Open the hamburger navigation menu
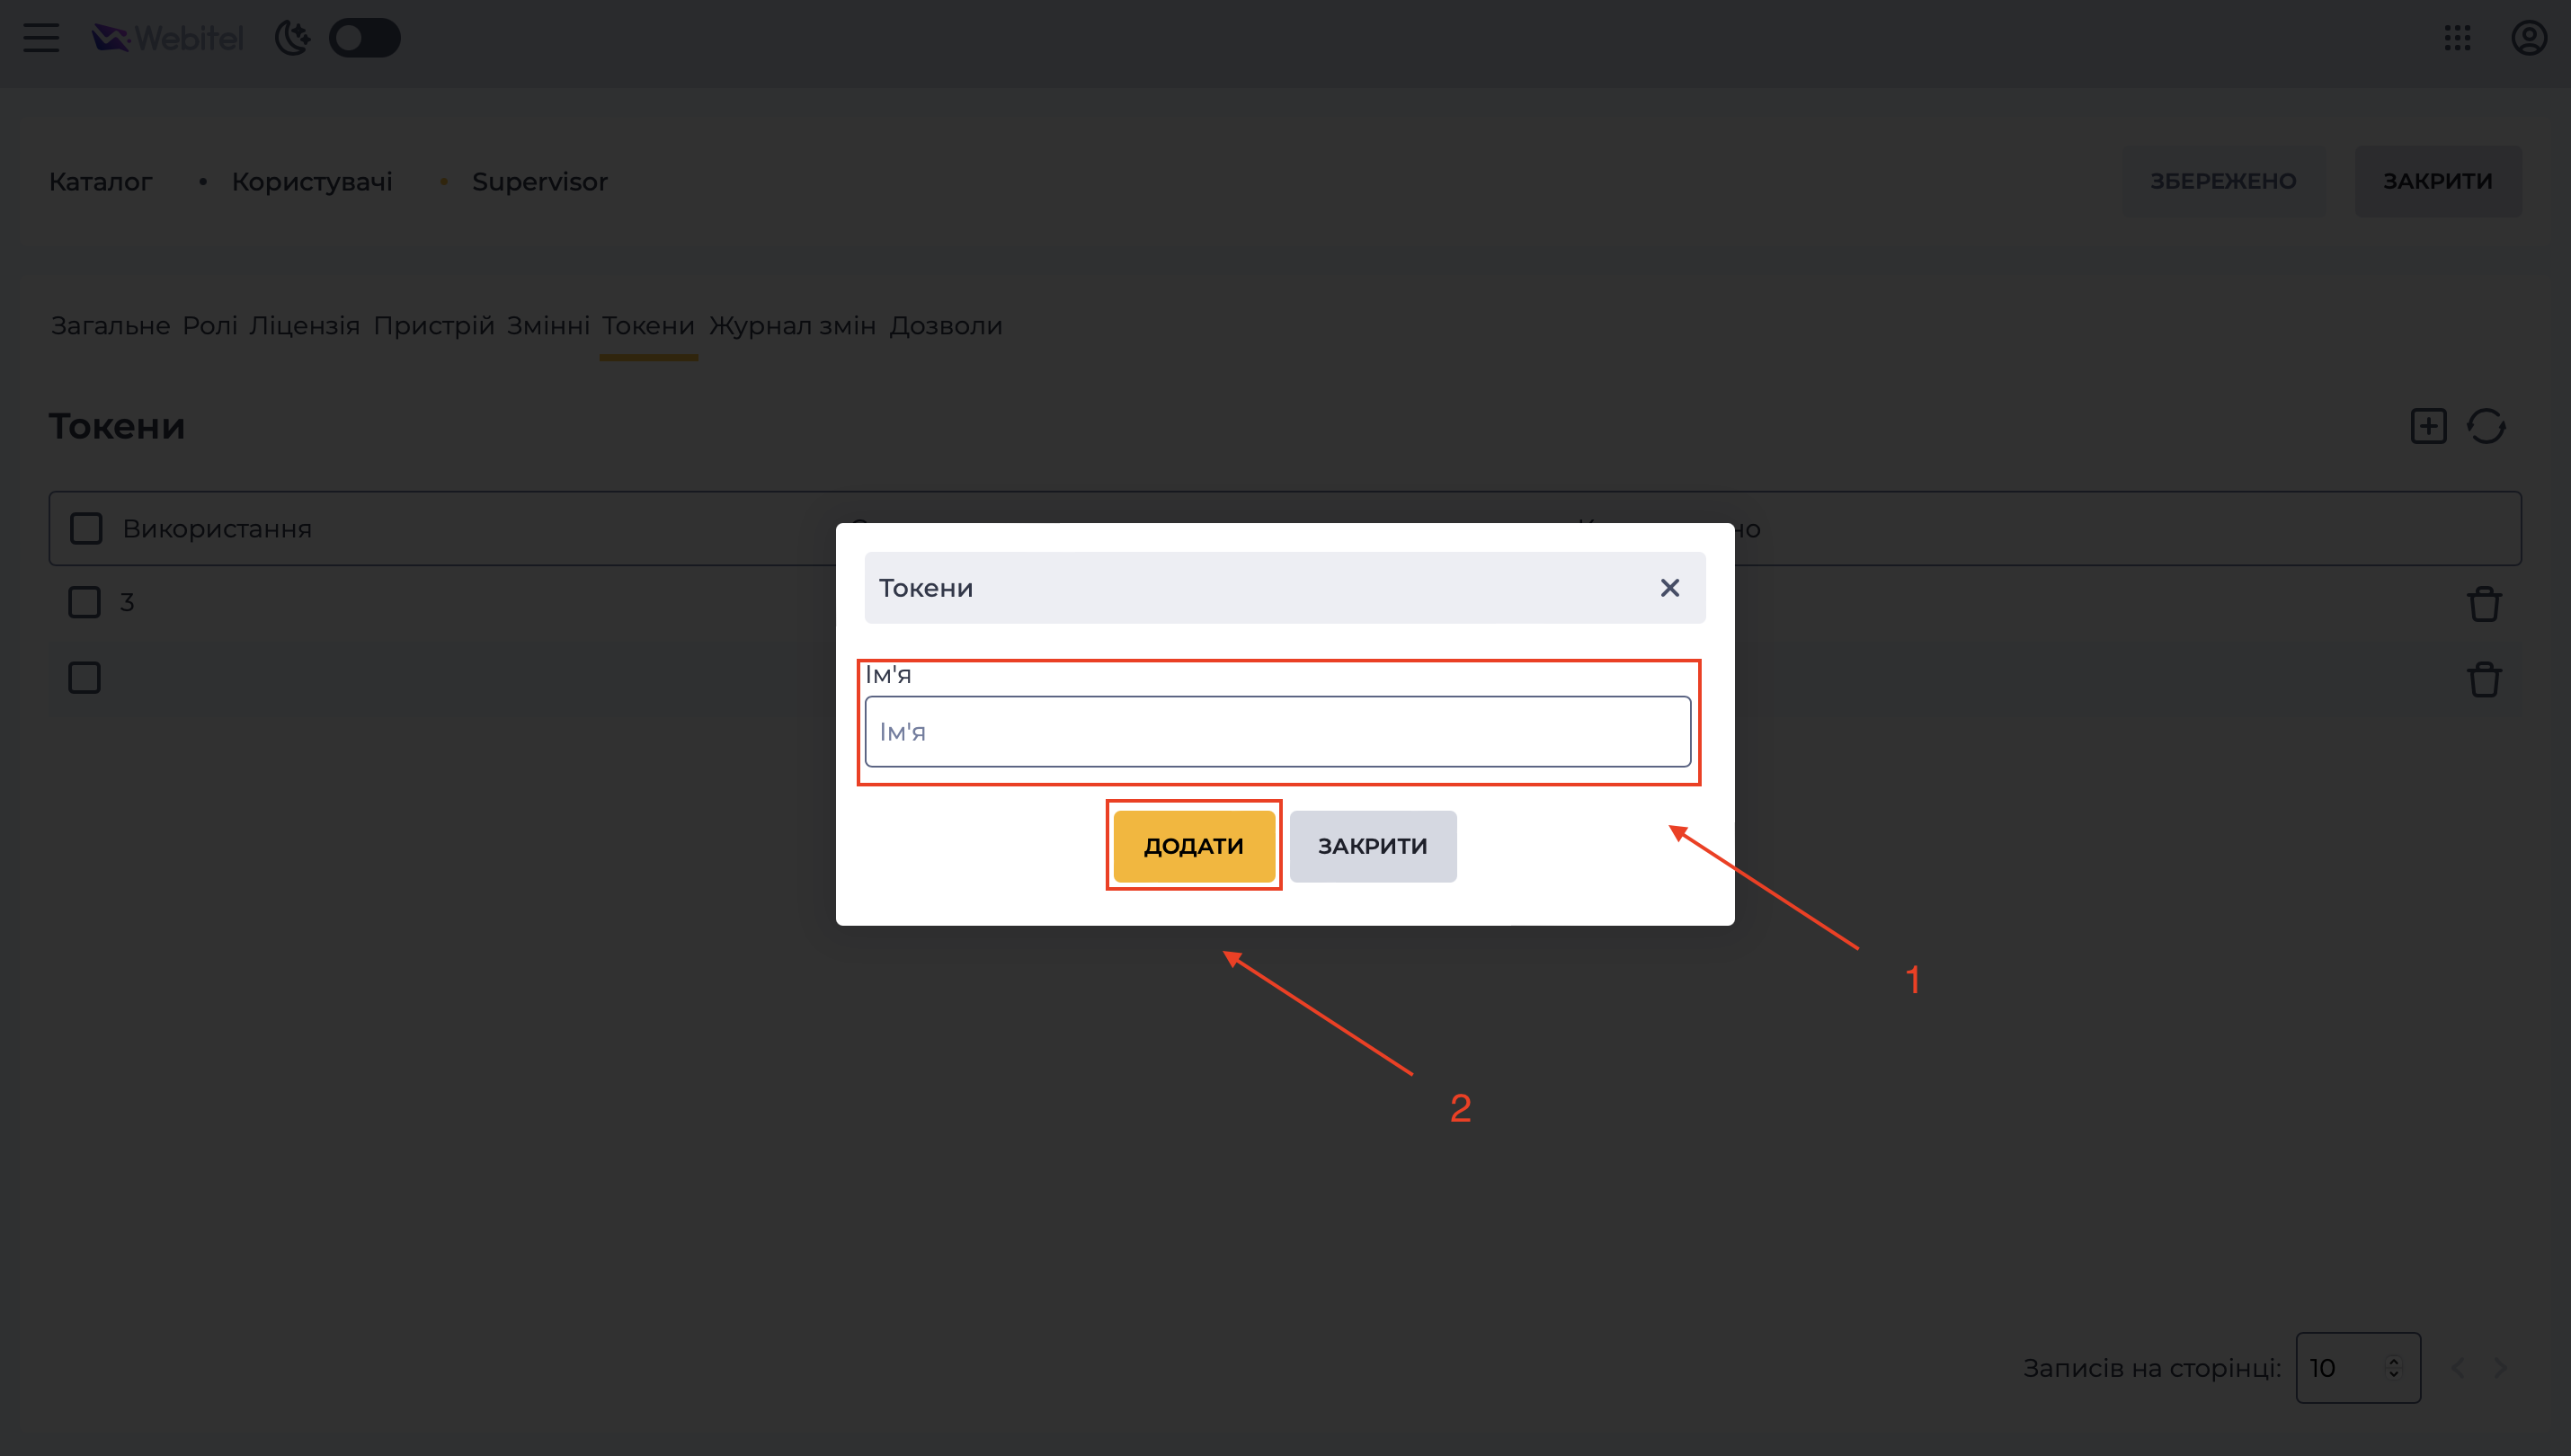This screenshot has width=2571, height=1456. tap(41, 38)
